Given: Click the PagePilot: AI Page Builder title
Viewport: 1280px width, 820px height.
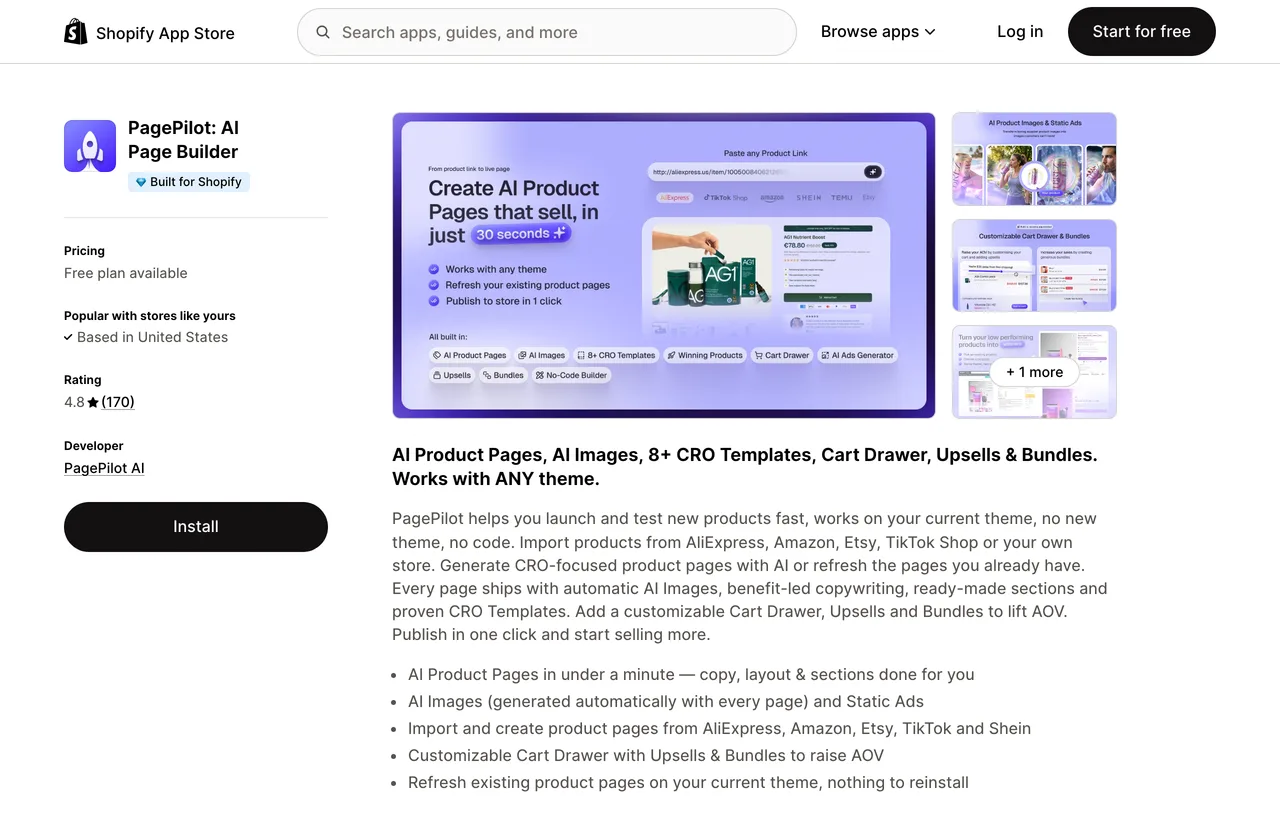Looking at the screenshot, I should click(x=183, y=140).
